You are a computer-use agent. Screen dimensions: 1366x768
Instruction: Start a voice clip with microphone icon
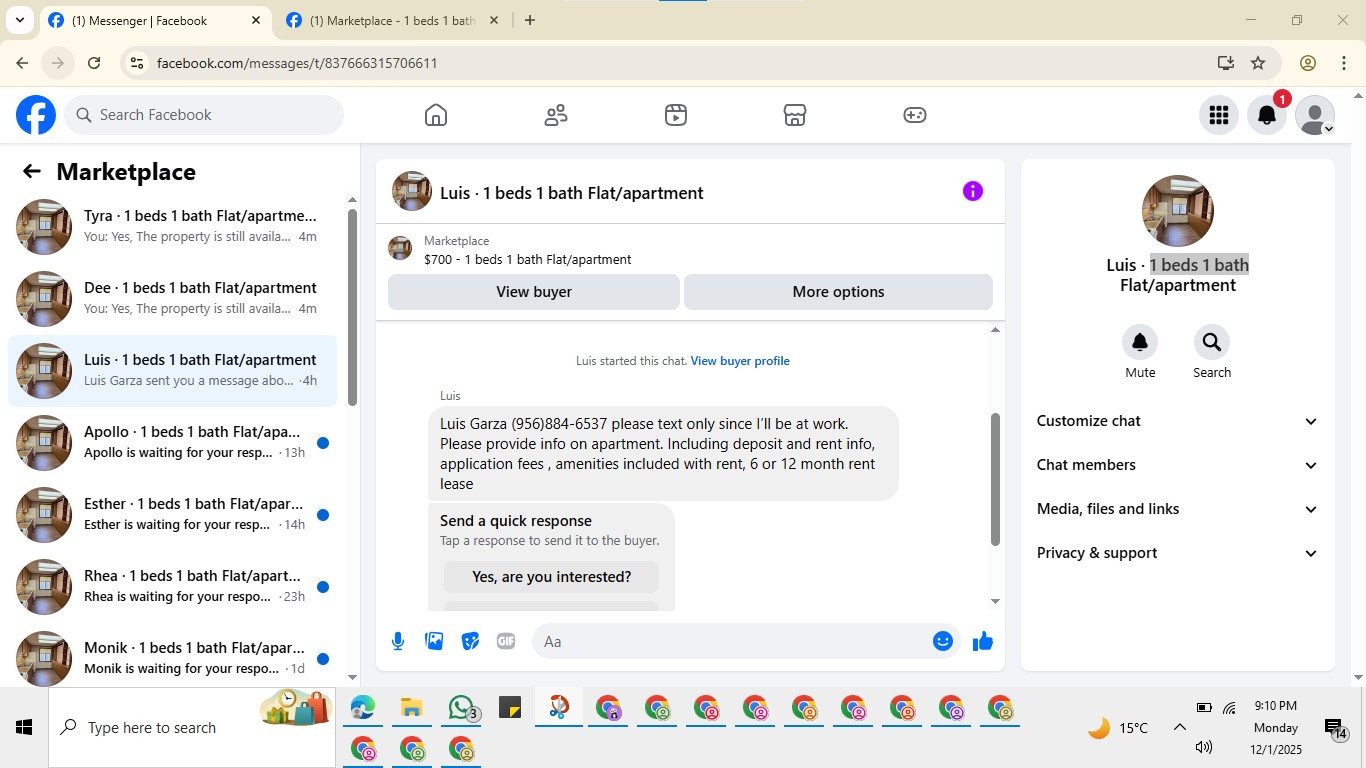tap(398, 641)
